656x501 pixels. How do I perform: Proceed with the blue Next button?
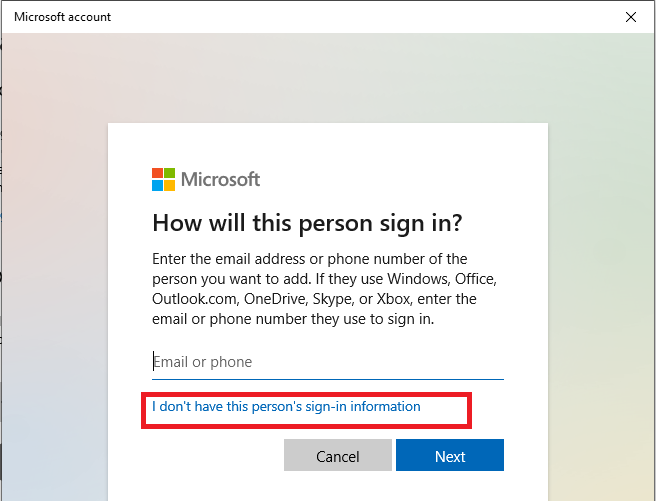pyautogui.click(x=449, y=456)
